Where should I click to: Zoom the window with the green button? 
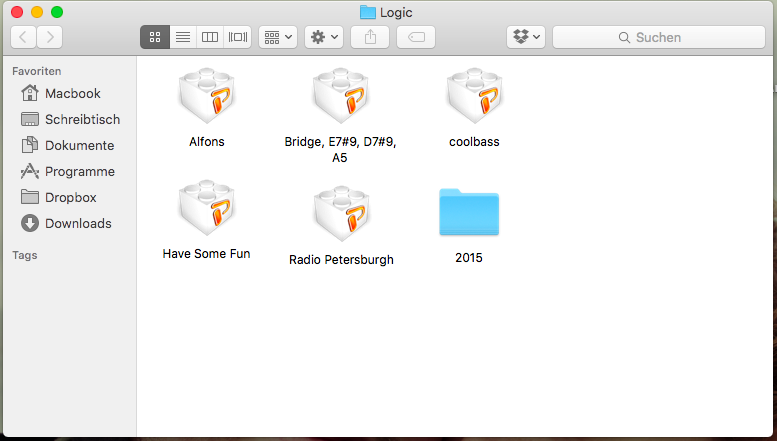57,12
